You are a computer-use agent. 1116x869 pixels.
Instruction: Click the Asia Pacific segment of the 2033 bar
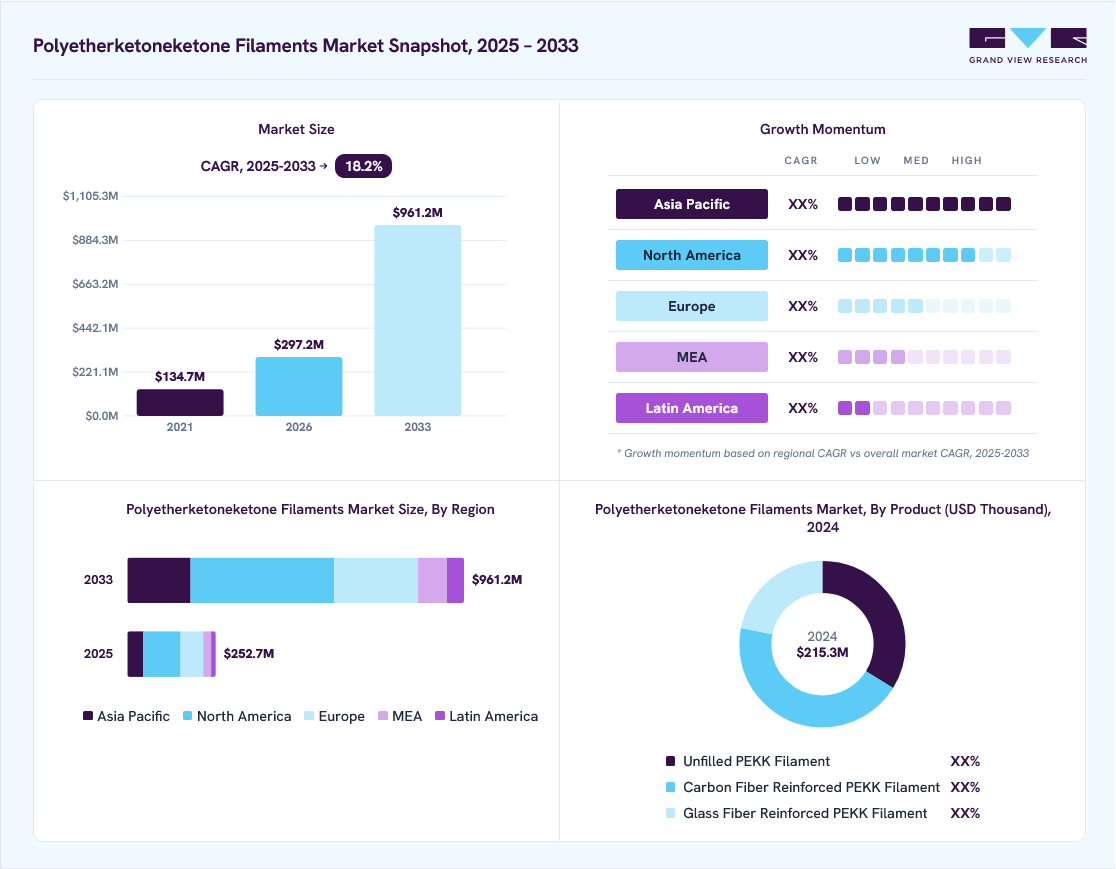pos(159,581)
